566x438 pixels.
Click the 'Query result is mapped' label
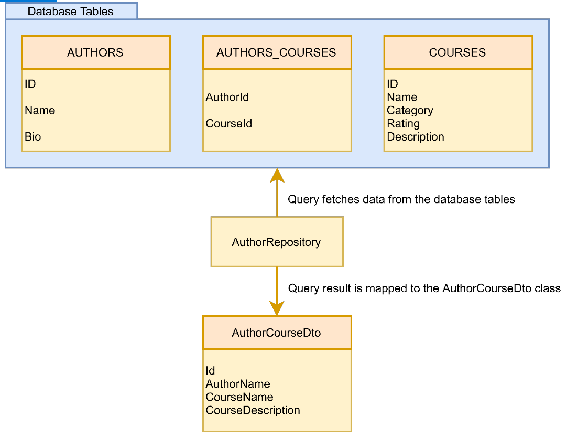coord(424,288)
